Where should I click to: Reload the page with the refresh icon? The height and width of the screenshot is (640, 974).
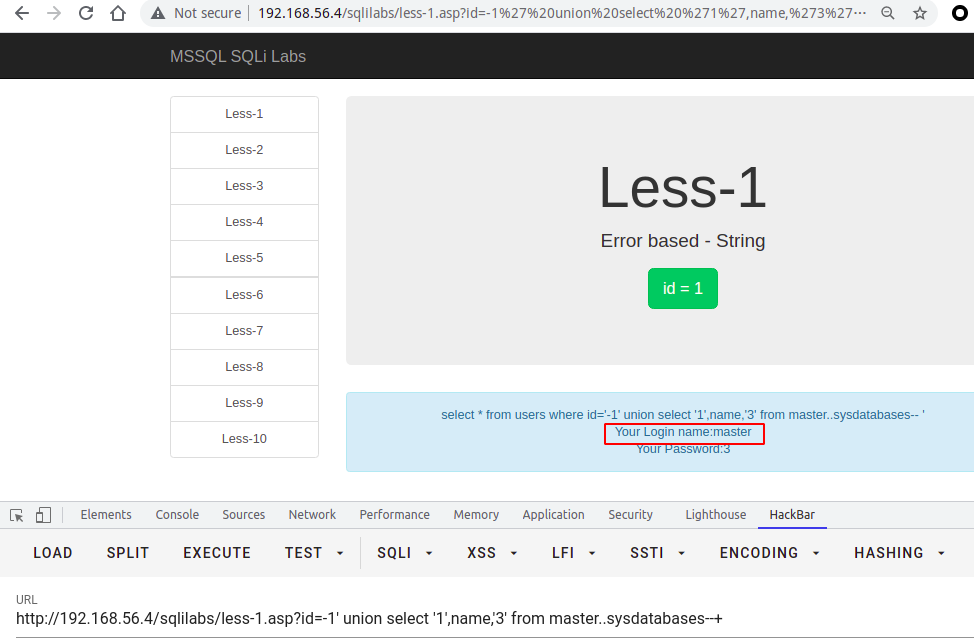pyautogui.click(x=86, y=13)
